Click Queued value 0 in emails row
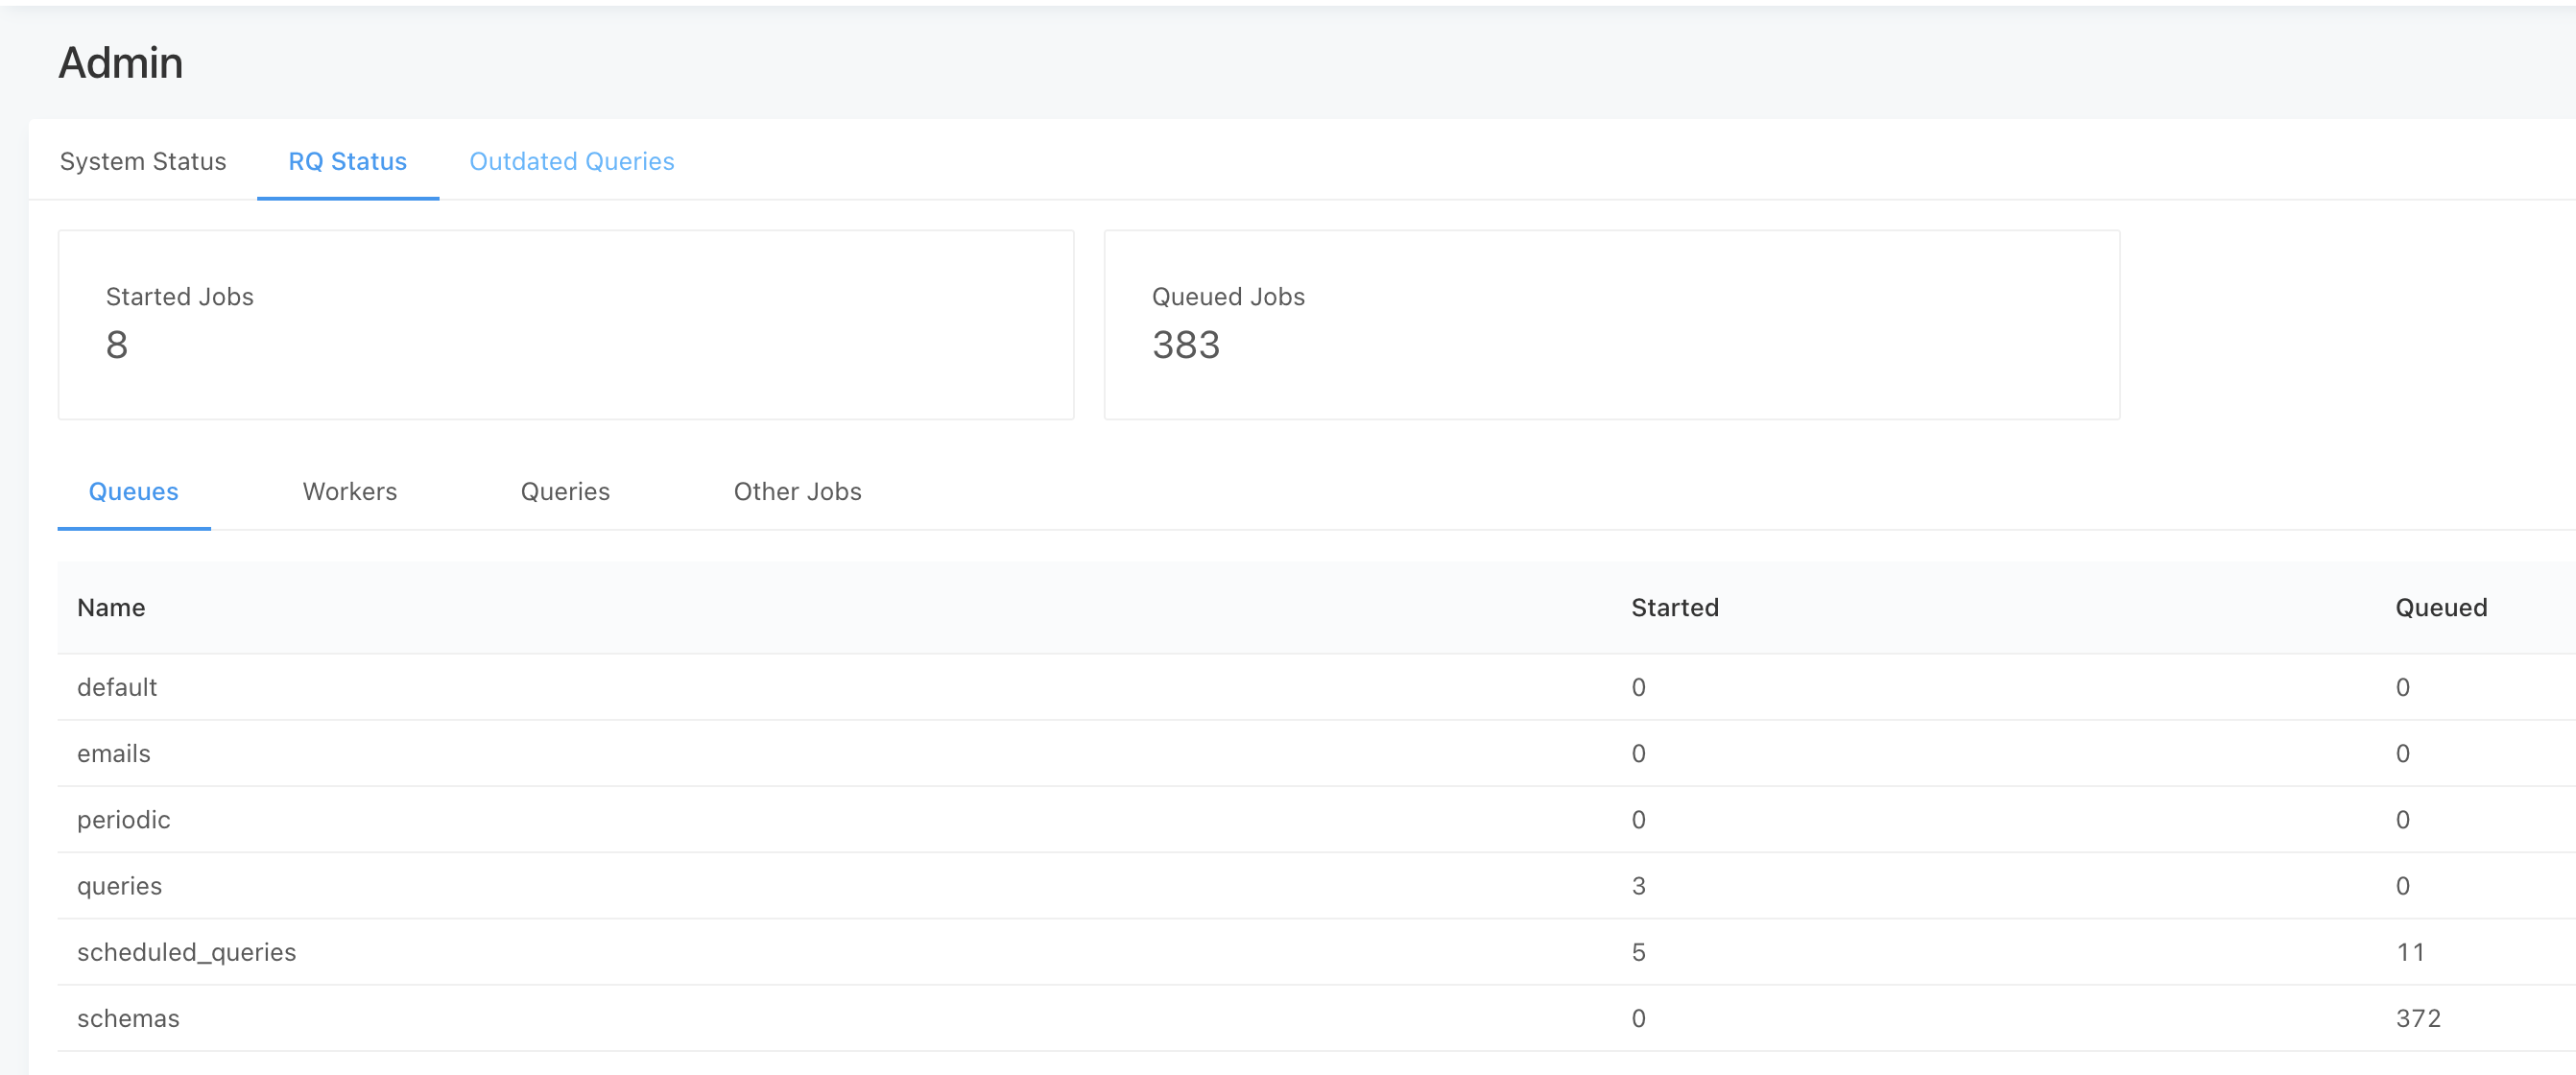The image size is (2576, 1075). pyautogui.click(x=2402, y=753)
